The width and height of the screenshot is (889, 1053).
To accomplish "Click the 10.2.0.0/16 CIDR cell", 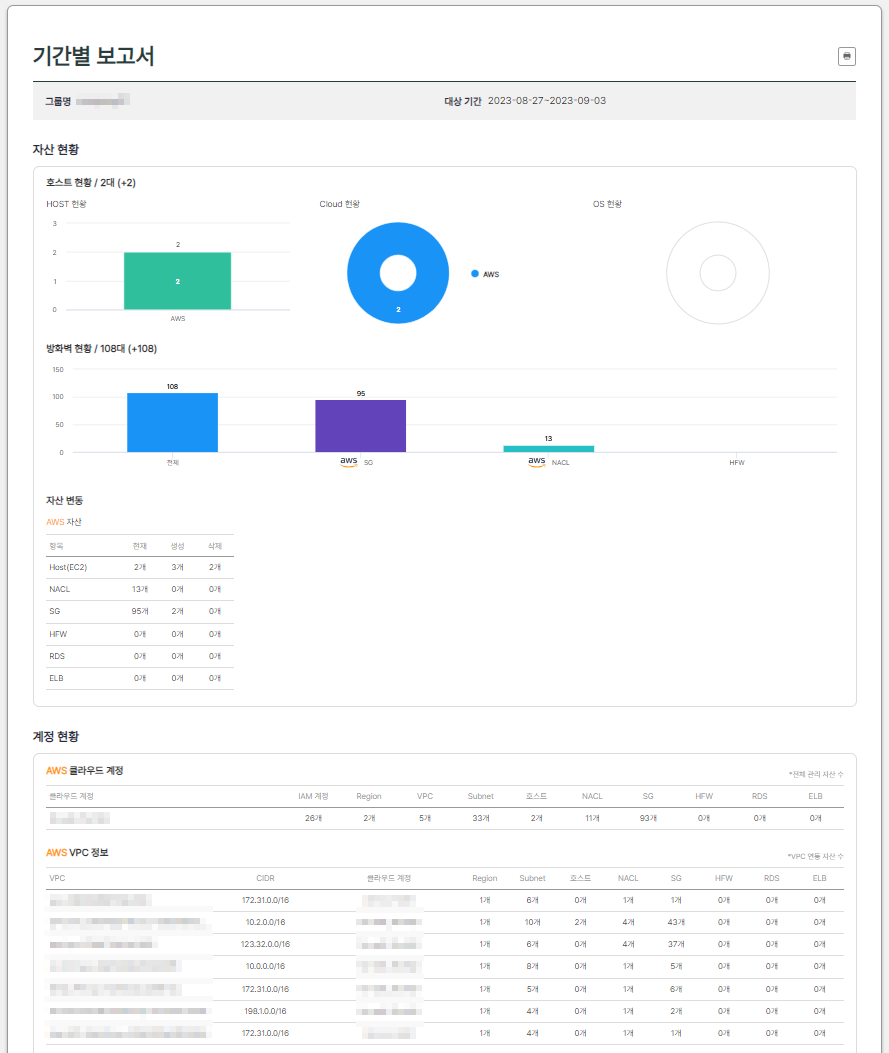I will point(265,922).
